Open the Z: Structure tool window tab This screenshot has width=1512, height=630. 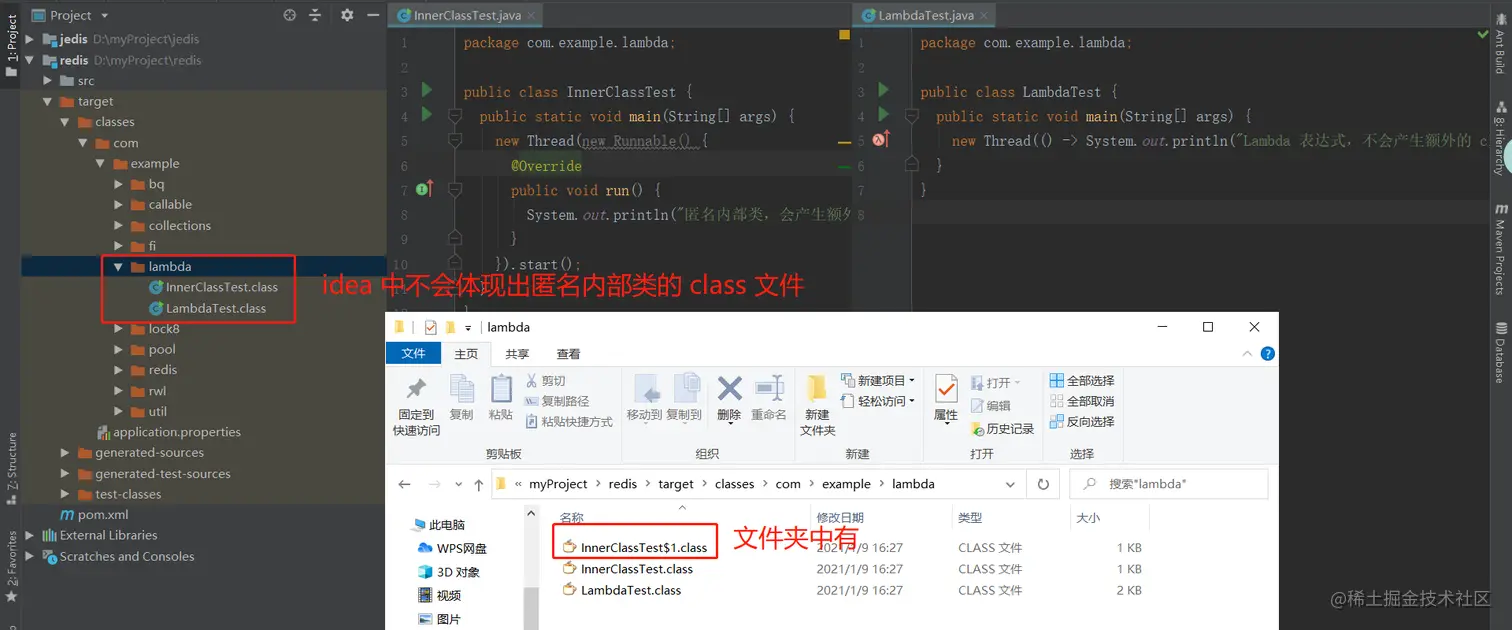(x=11, y=467)
